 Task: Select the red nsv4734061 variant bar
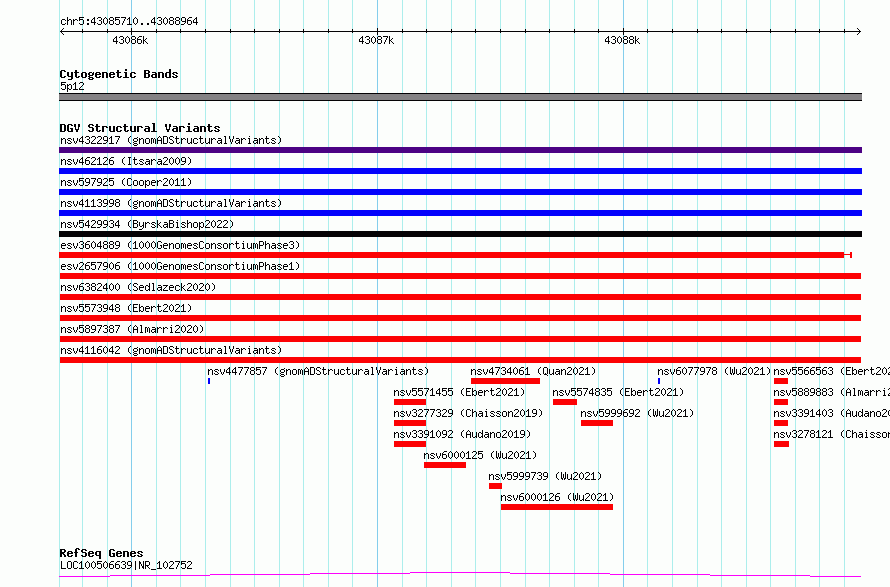(505, 381)
